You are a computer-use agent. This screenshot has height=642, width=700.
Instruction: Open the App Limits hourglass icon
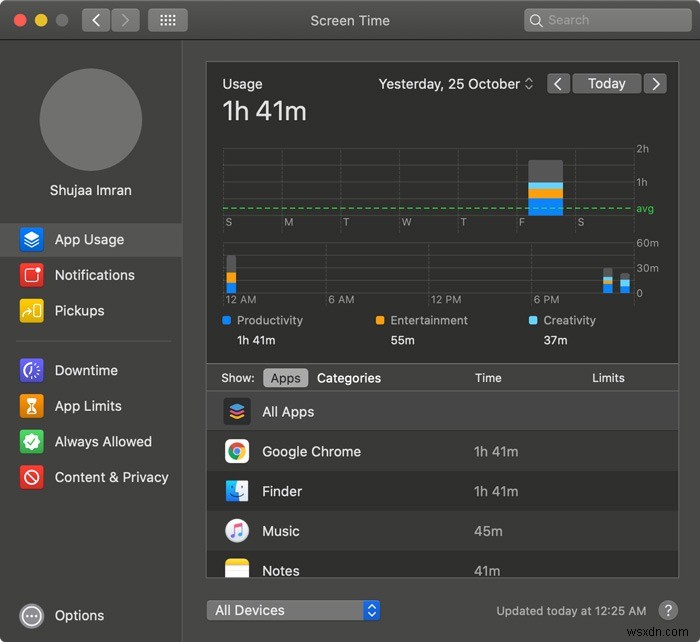(32, 406)
